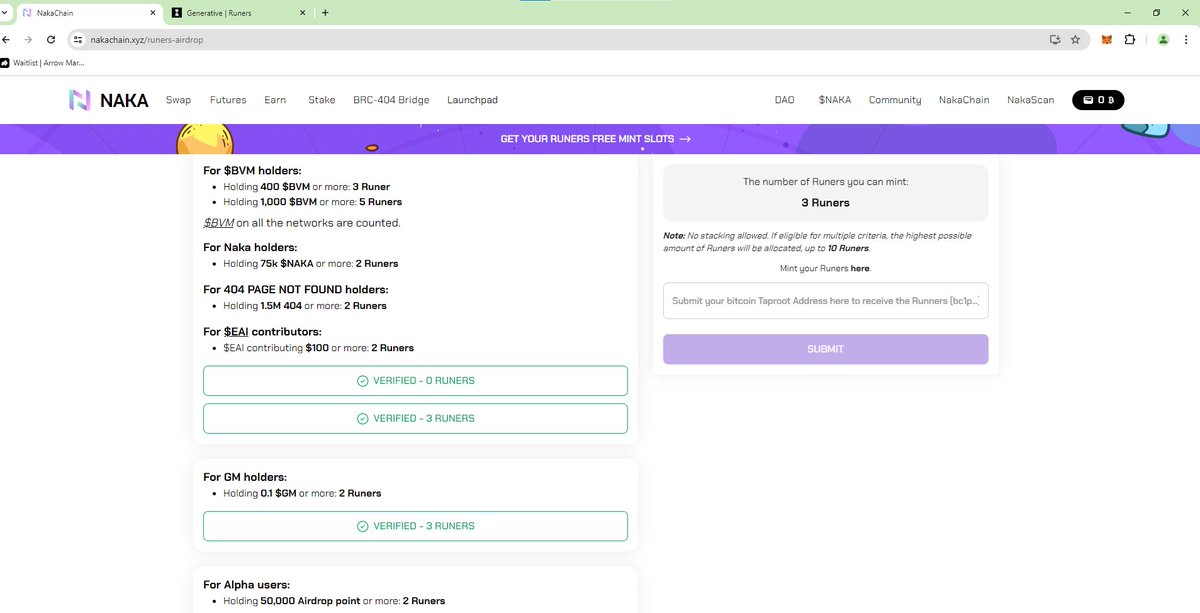The width and height of the screenshot is (1200, 613).
Task: Switch to the NakaChain tab
Action: point(88,12)
